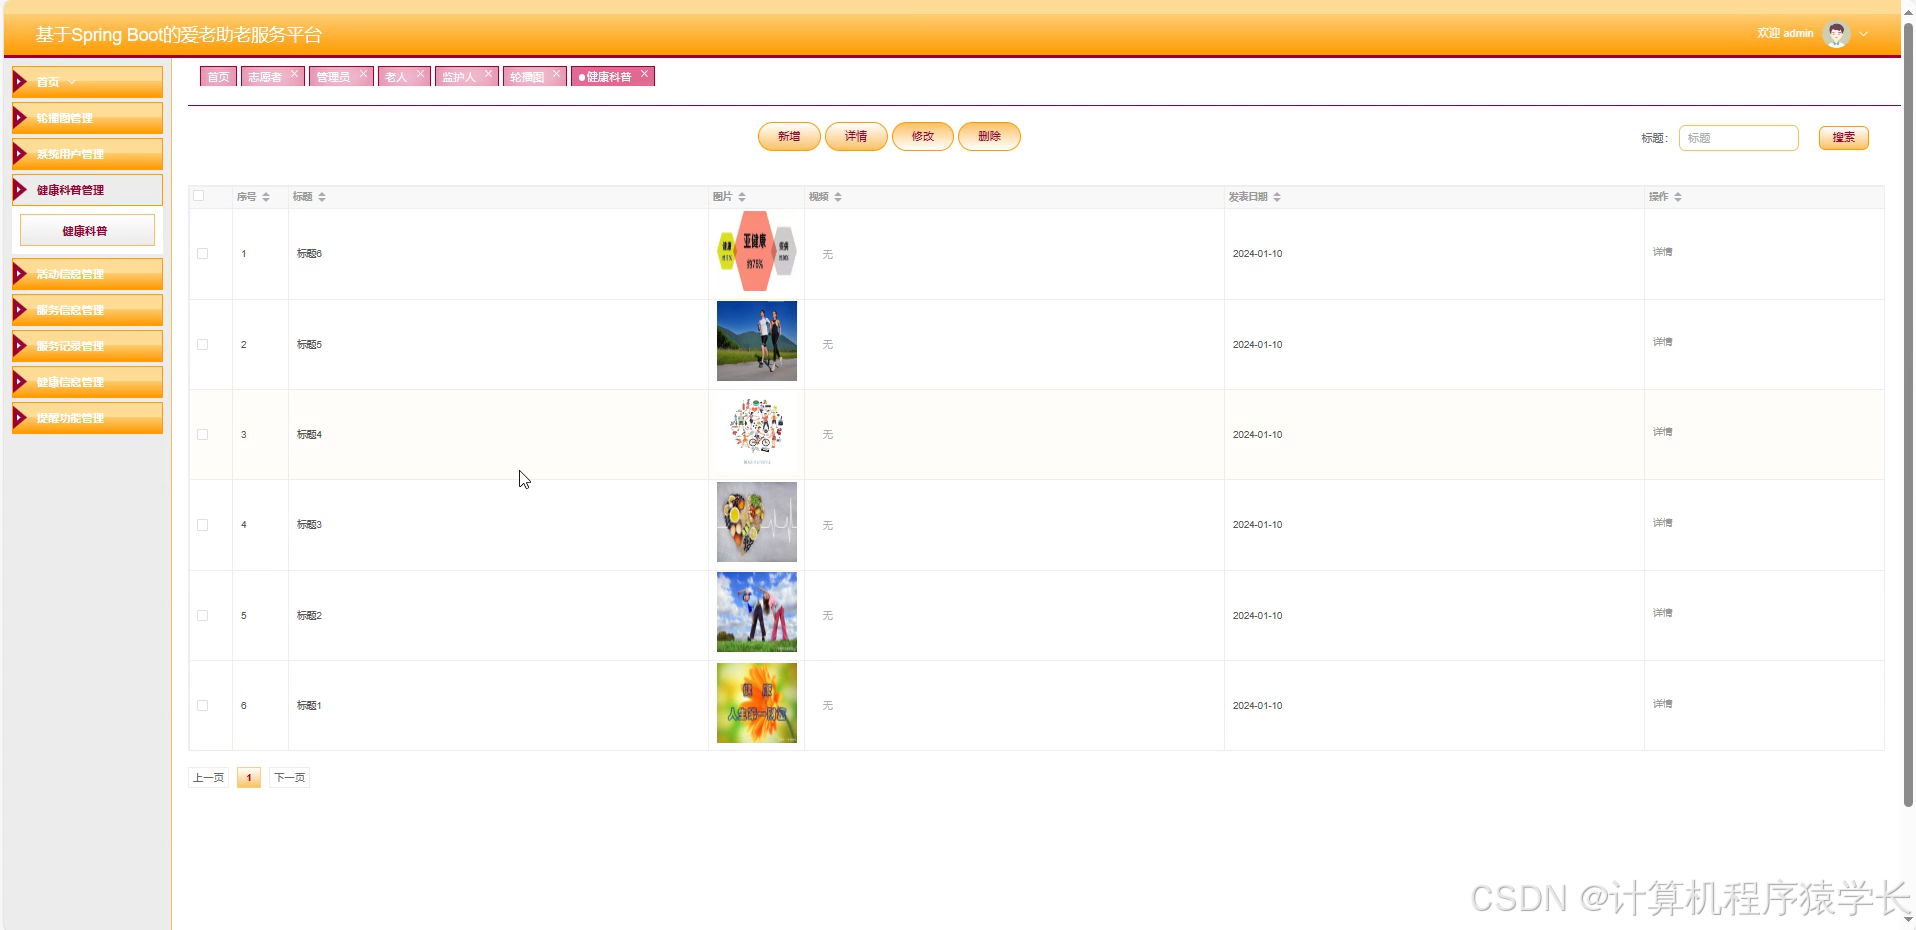Open the circular collage thumbnail for 标题4
Screen dimensions: 1916x930
[757, 432]
